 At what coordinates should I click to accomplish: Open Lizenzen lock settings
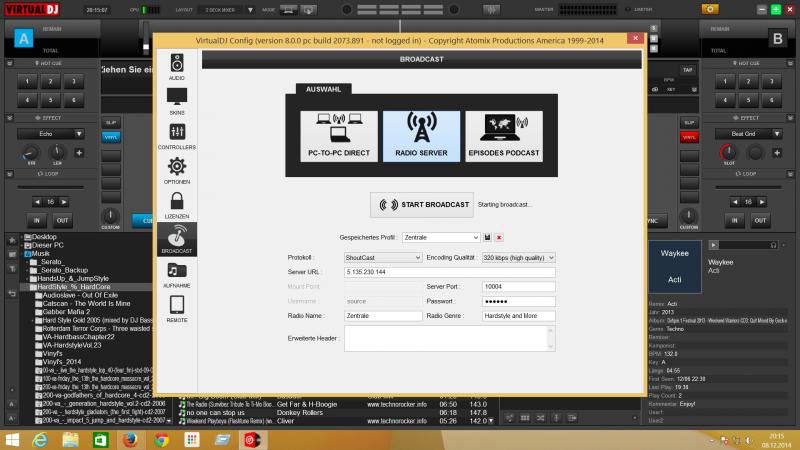(177, 205)
